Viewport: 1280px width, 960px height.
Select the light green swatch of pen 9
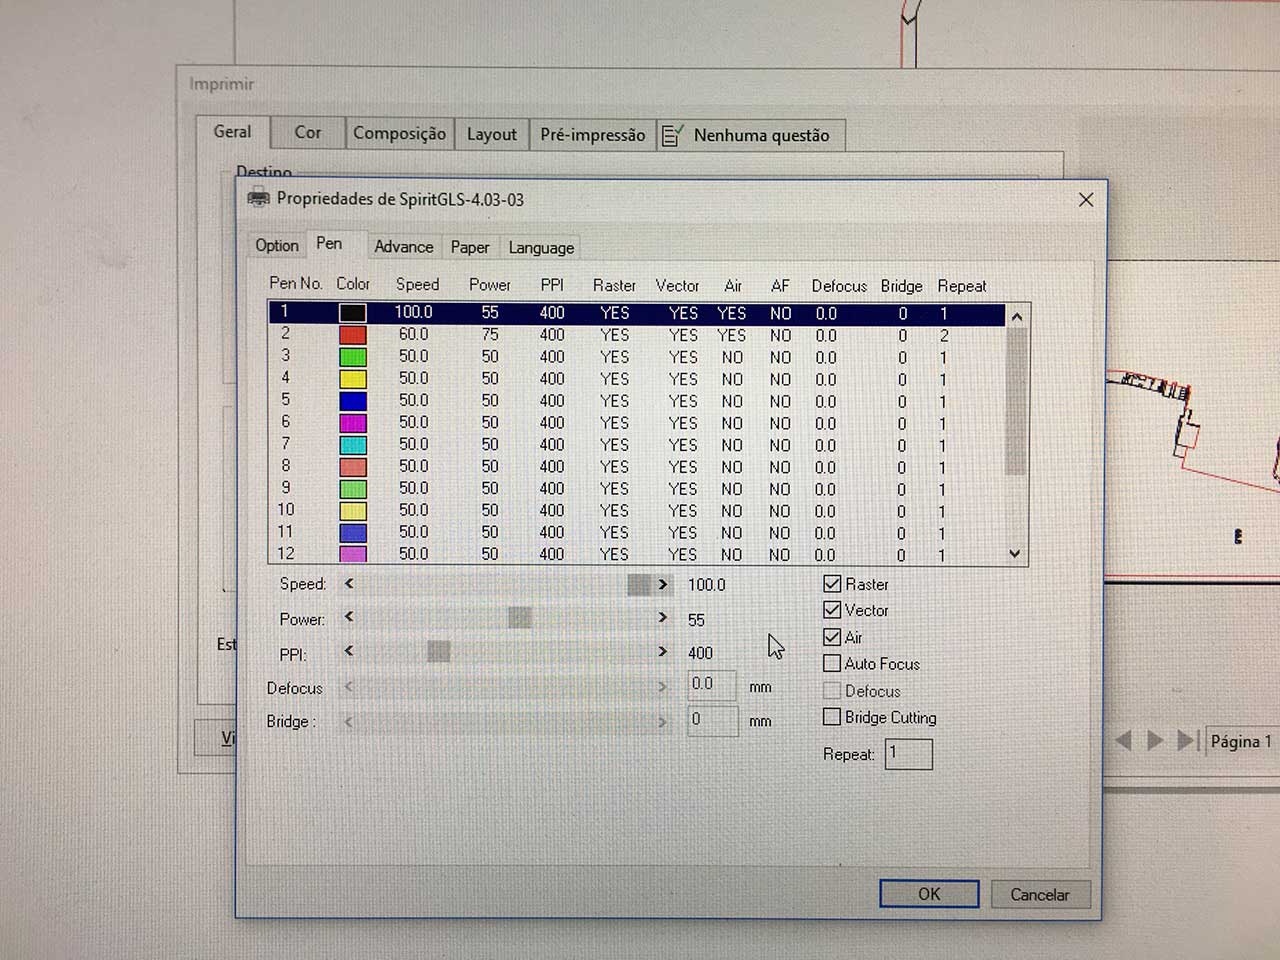pyautogui.click(x=352, y=489)
